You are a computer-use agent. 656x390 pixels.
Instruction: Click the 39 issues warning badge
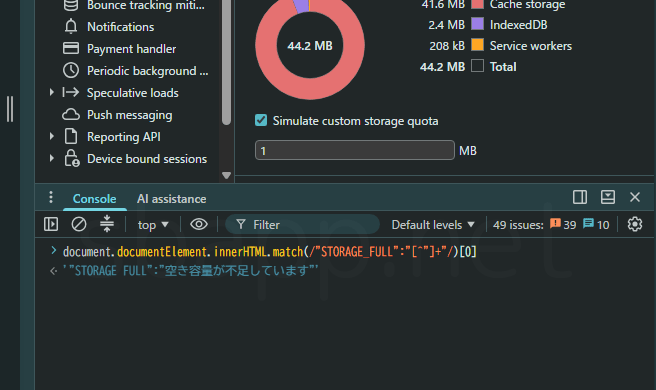(563, 225)
